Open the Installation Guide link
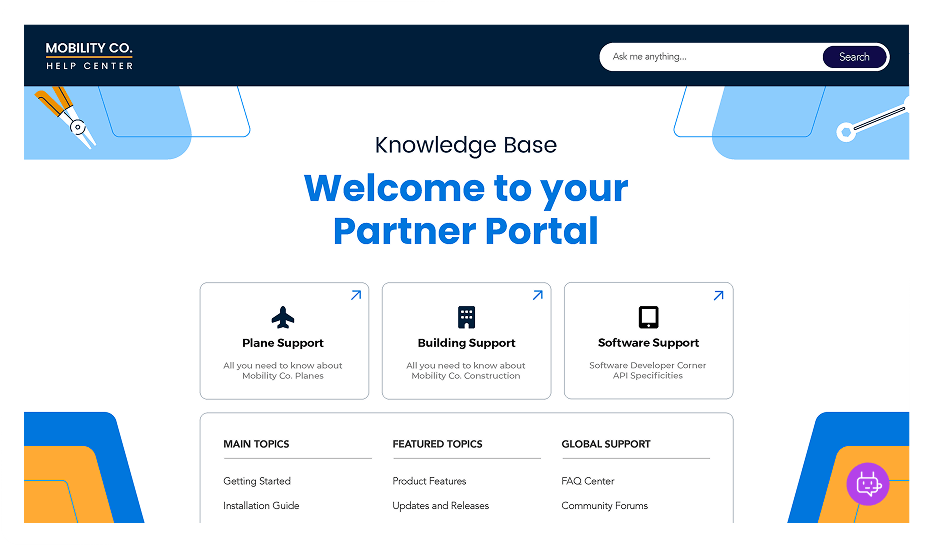The height and width of the screenshot is (546, 933). [261, 506]
